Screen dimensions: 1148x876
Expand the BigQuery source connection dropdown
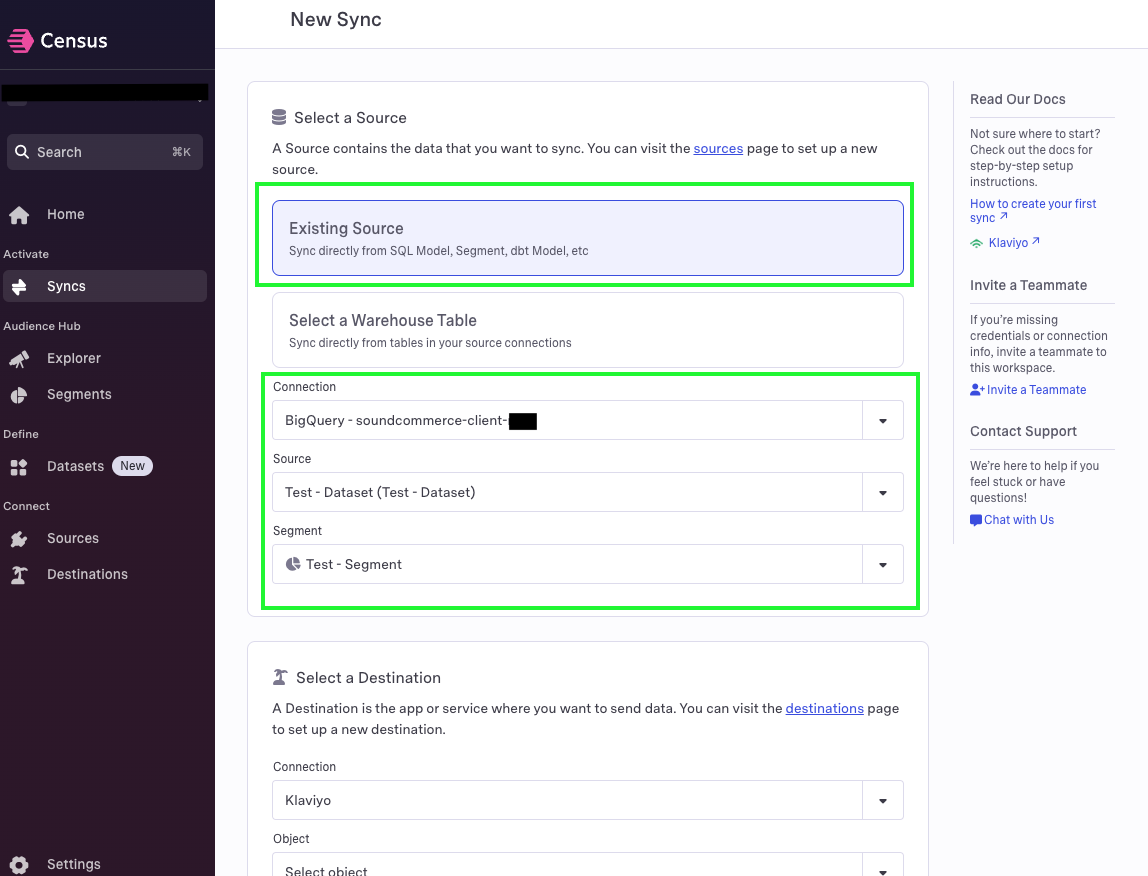(x=883, y=420)
